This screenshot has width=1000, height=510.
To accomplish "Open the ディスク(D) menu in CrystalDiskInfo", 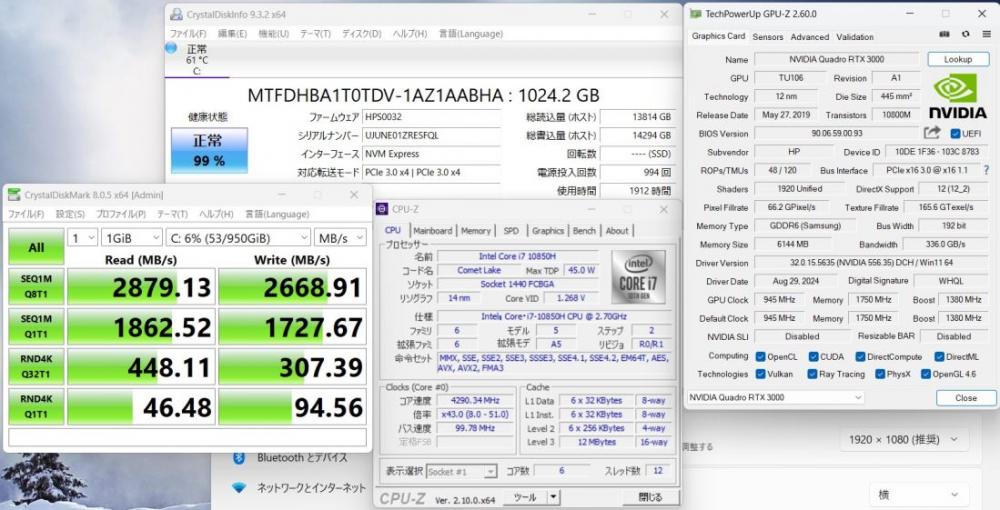I will [362, 33].
